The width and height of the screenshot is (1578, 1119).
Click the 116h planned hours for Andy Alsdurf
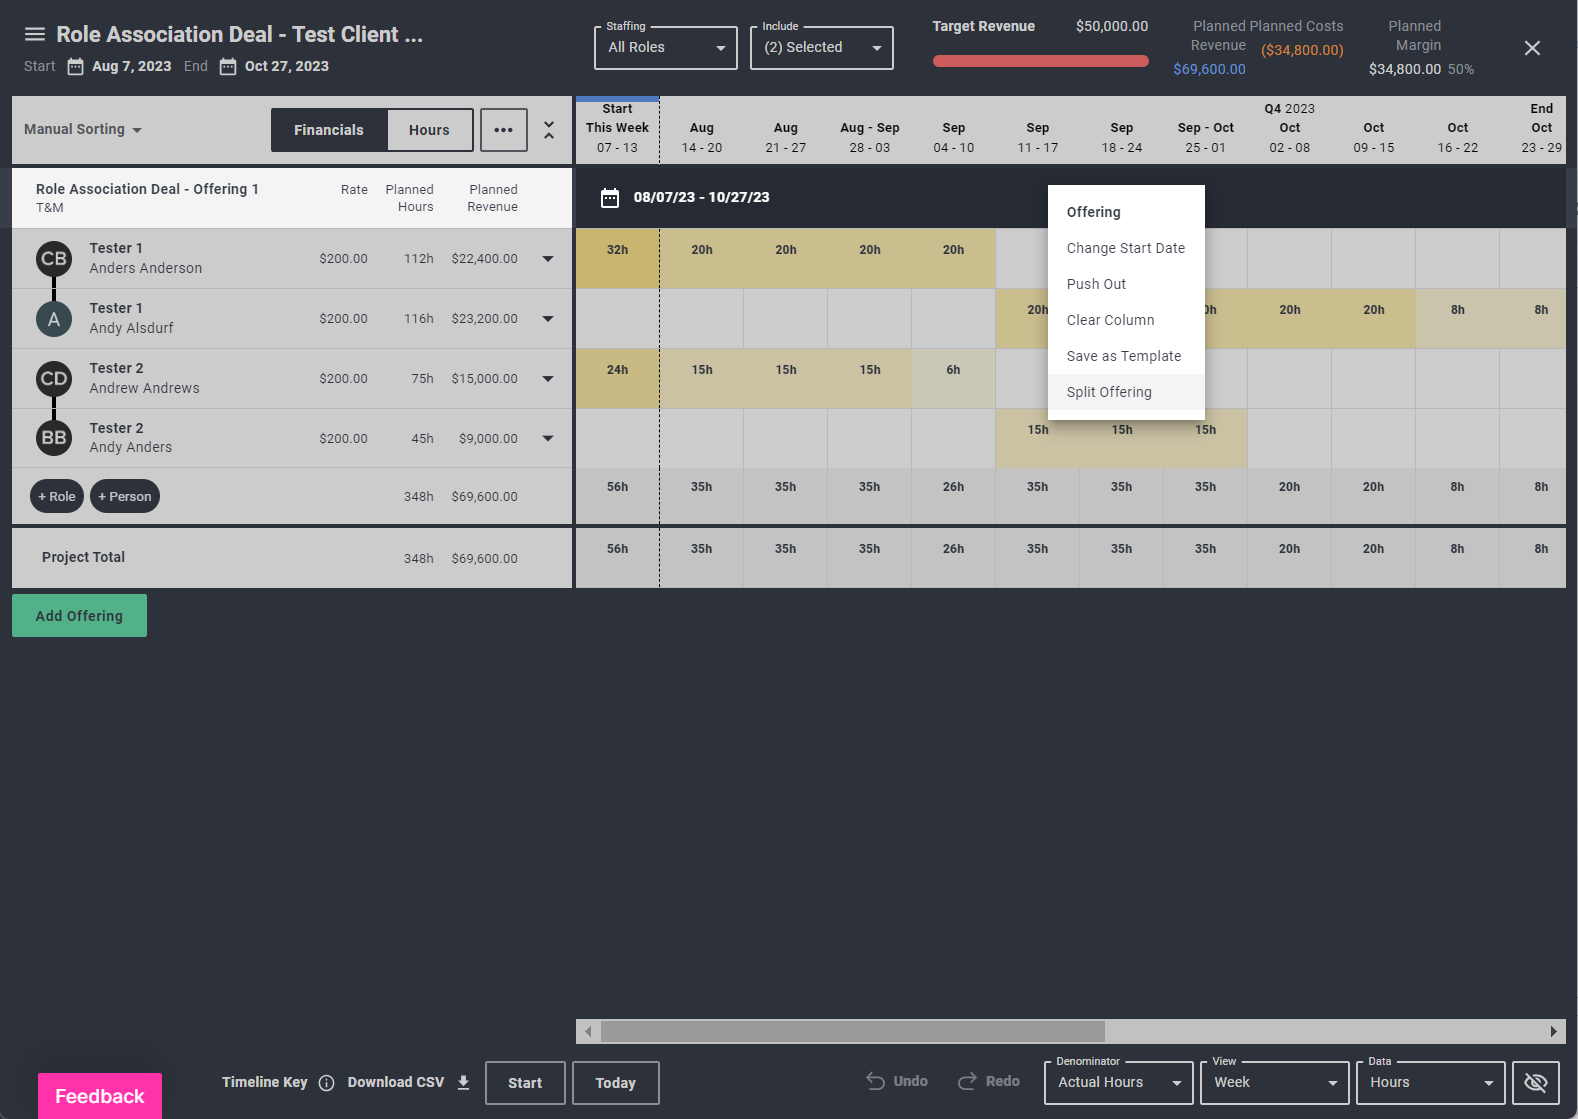[x=419, y=319]
